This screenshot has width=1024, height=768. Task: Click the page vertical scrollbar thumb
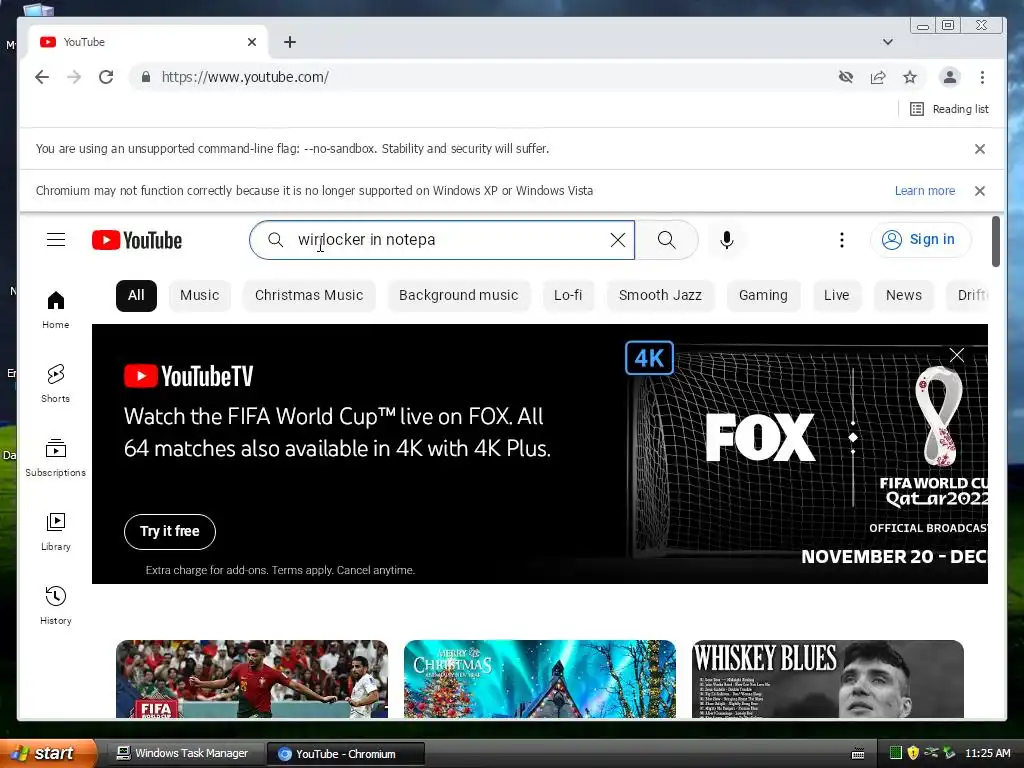[x=996, y=242]
